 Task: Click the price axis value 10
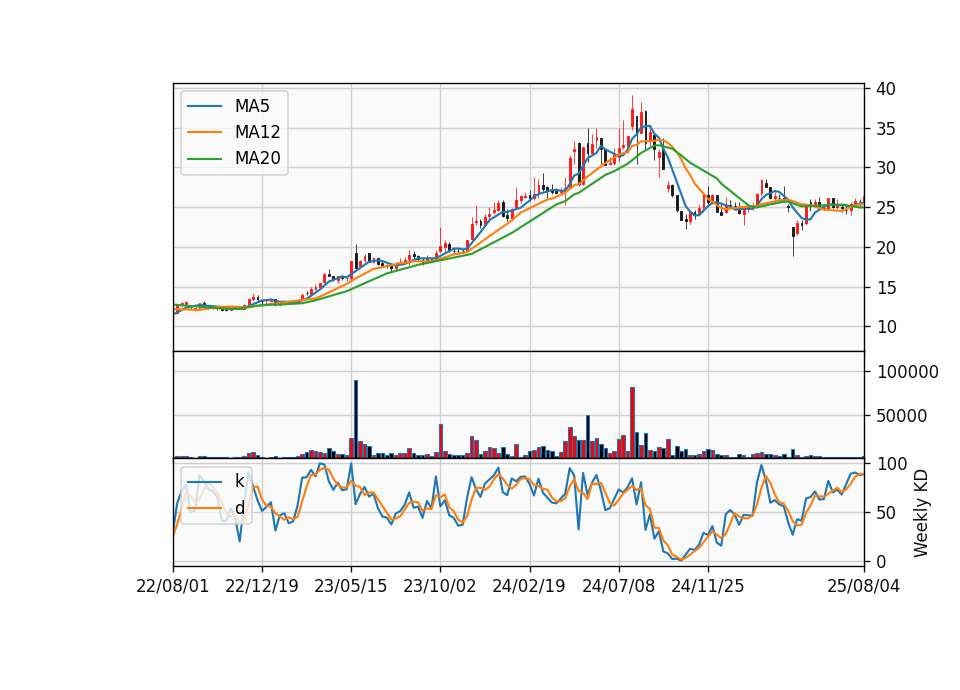point(886,327)
